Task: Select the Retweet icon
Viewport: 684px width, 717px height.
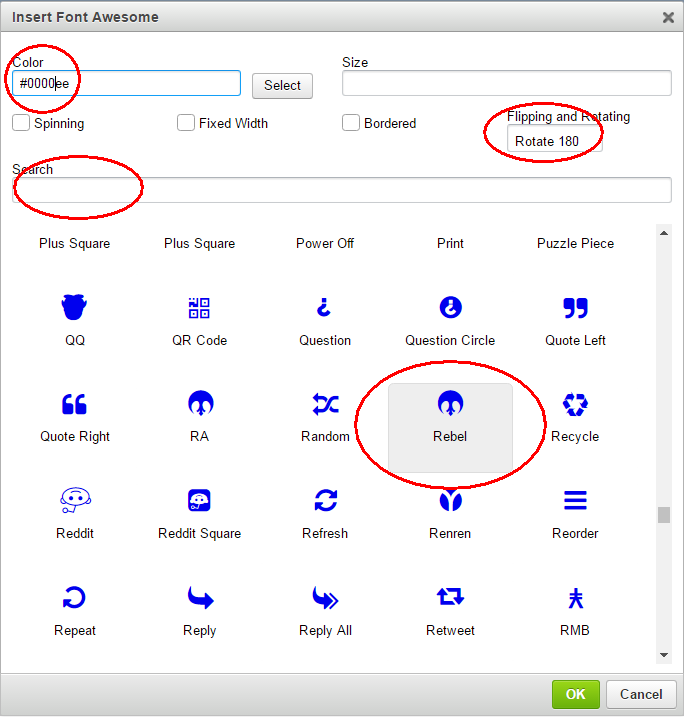Action: point(450,598)
